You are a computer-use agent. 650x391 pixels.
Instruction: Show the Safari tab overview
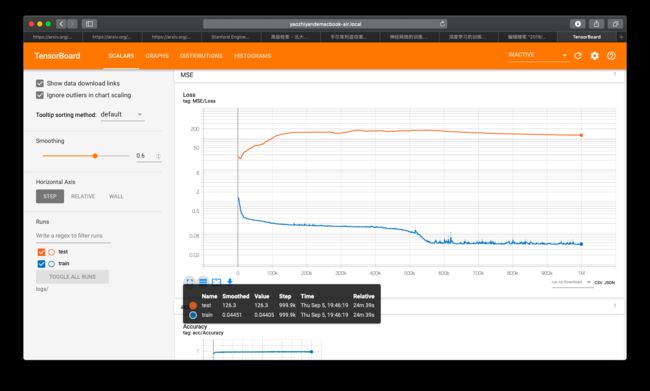tap(615, 24)
